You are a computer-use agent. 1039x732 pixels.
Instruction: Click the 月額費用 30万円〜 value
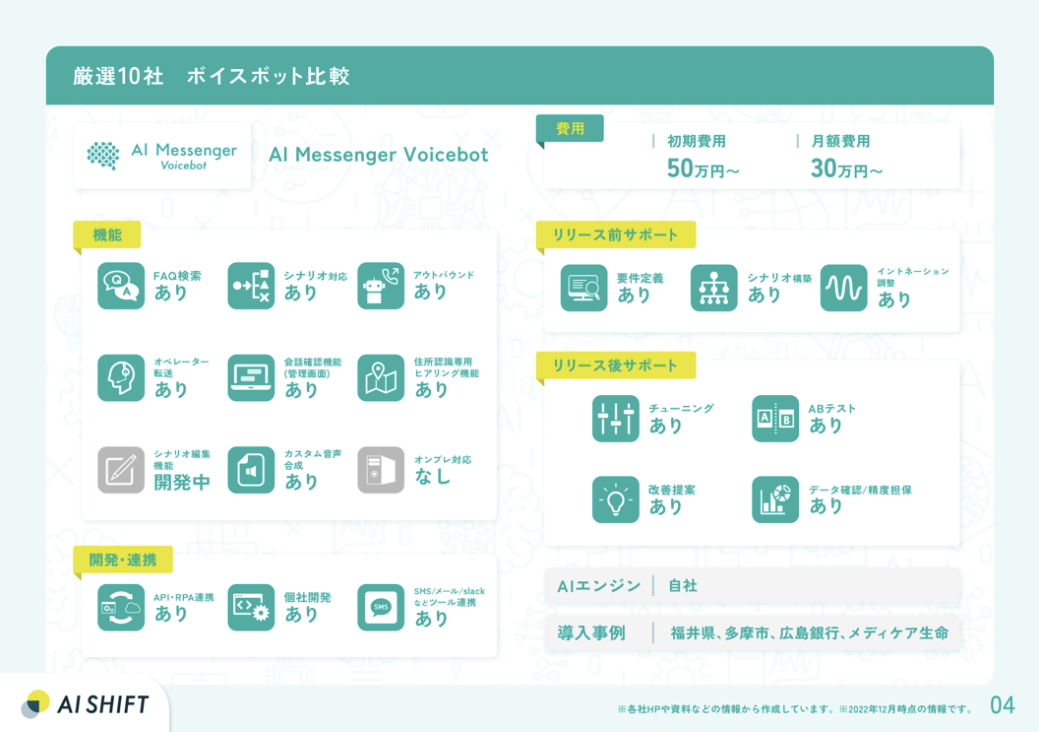click(x=847, y=169)
